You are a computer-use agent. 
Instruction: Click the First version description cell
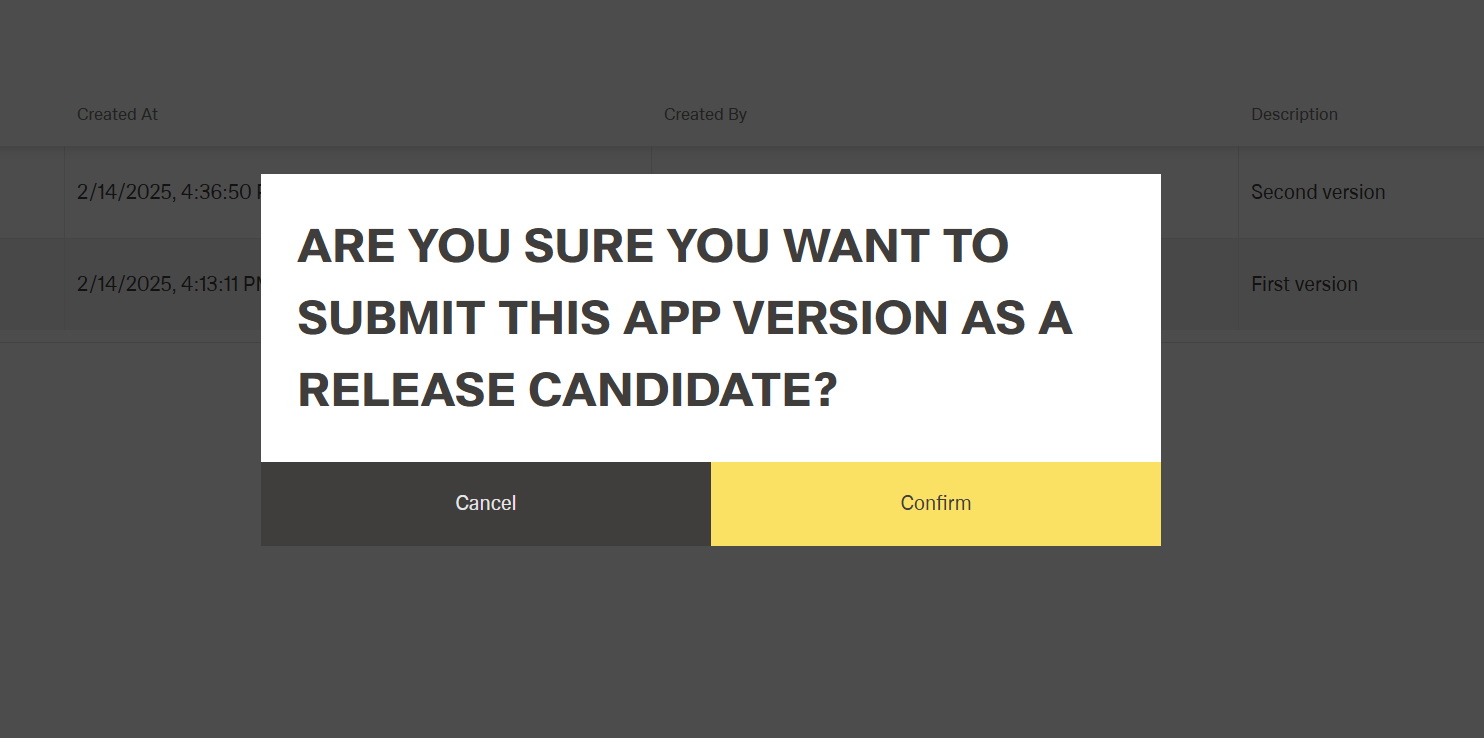coord(1304,283)
